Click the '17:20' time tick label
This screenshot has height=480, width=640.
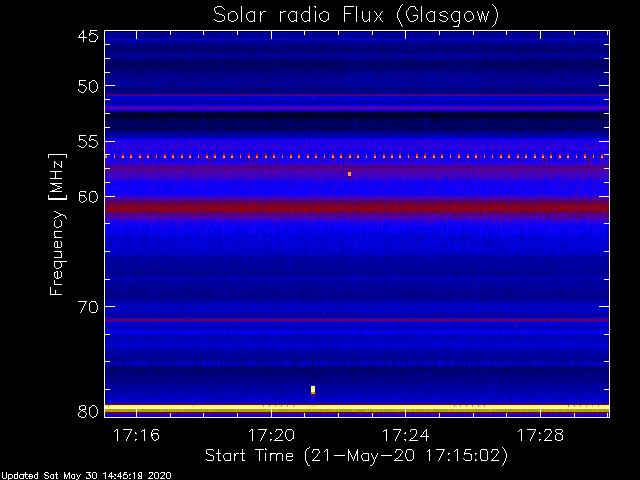271,435
